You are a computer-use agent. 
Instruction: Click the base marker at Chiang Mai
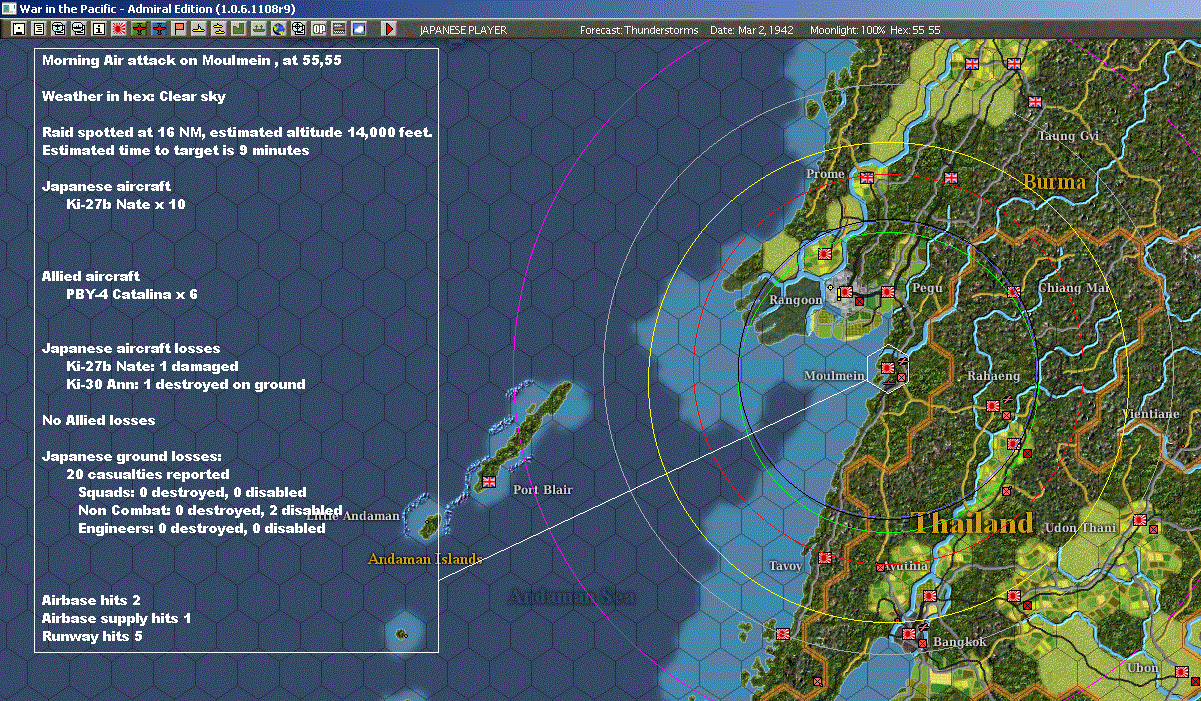click(1014, 292)
